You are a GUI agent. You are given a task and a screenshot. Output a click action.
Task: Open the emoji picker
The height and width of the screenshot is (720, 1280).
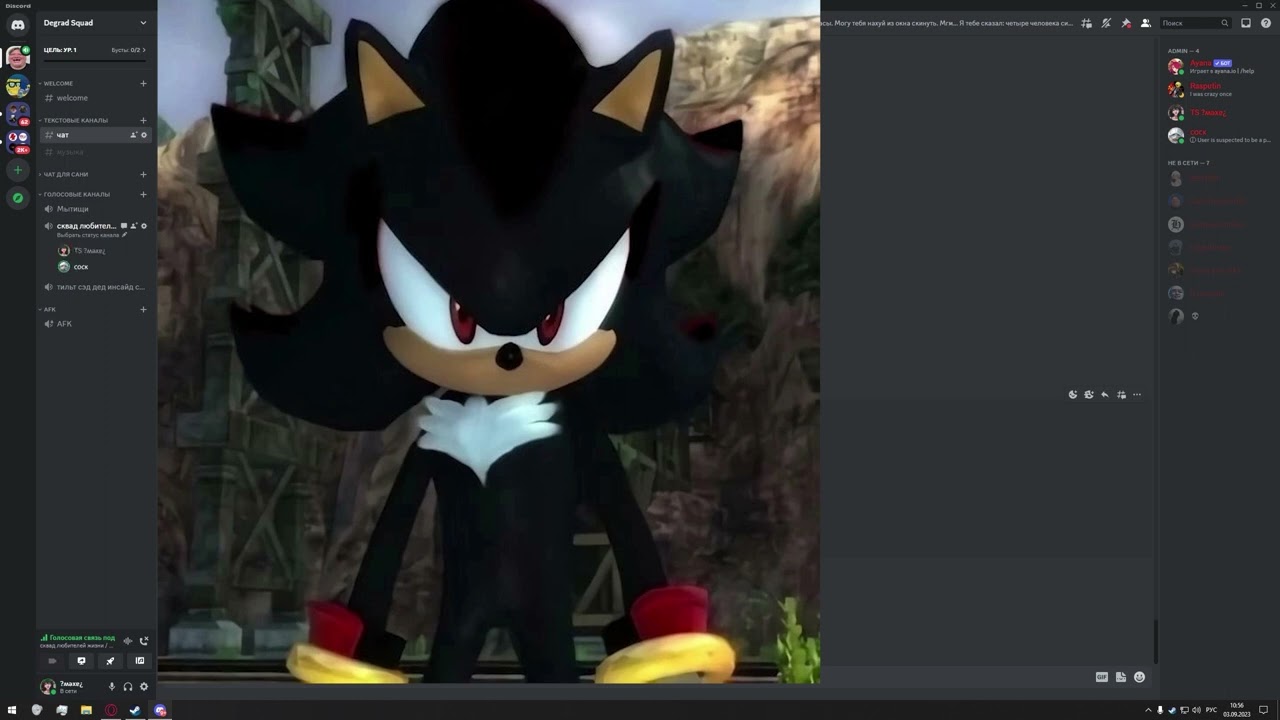pos(1139,677)
